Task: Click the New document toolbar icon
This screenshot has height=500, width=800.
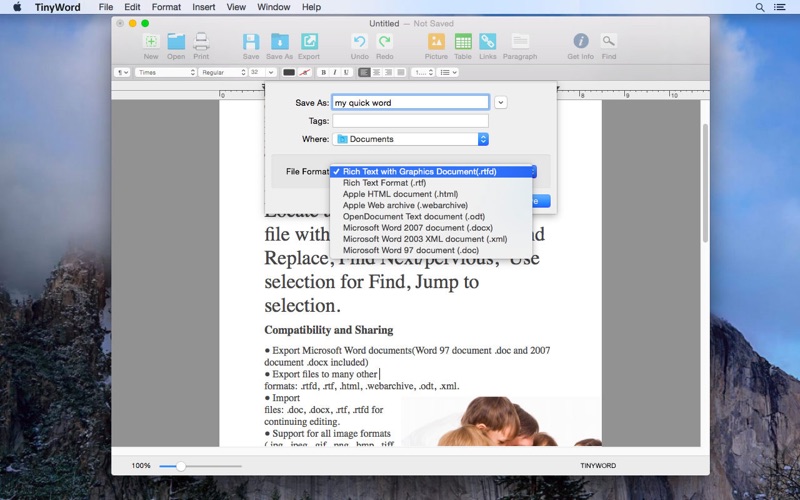Action: point(151,42)
